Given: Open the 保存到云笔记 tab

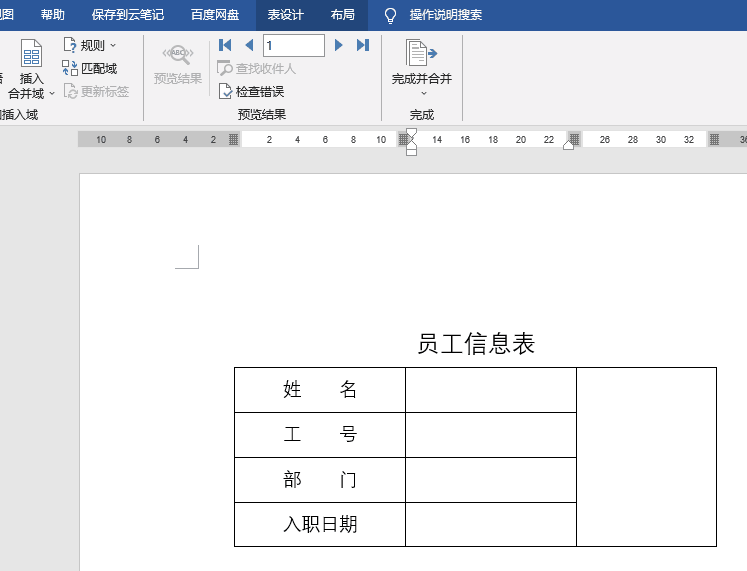Looking at the screenshot, I should 128,15.
